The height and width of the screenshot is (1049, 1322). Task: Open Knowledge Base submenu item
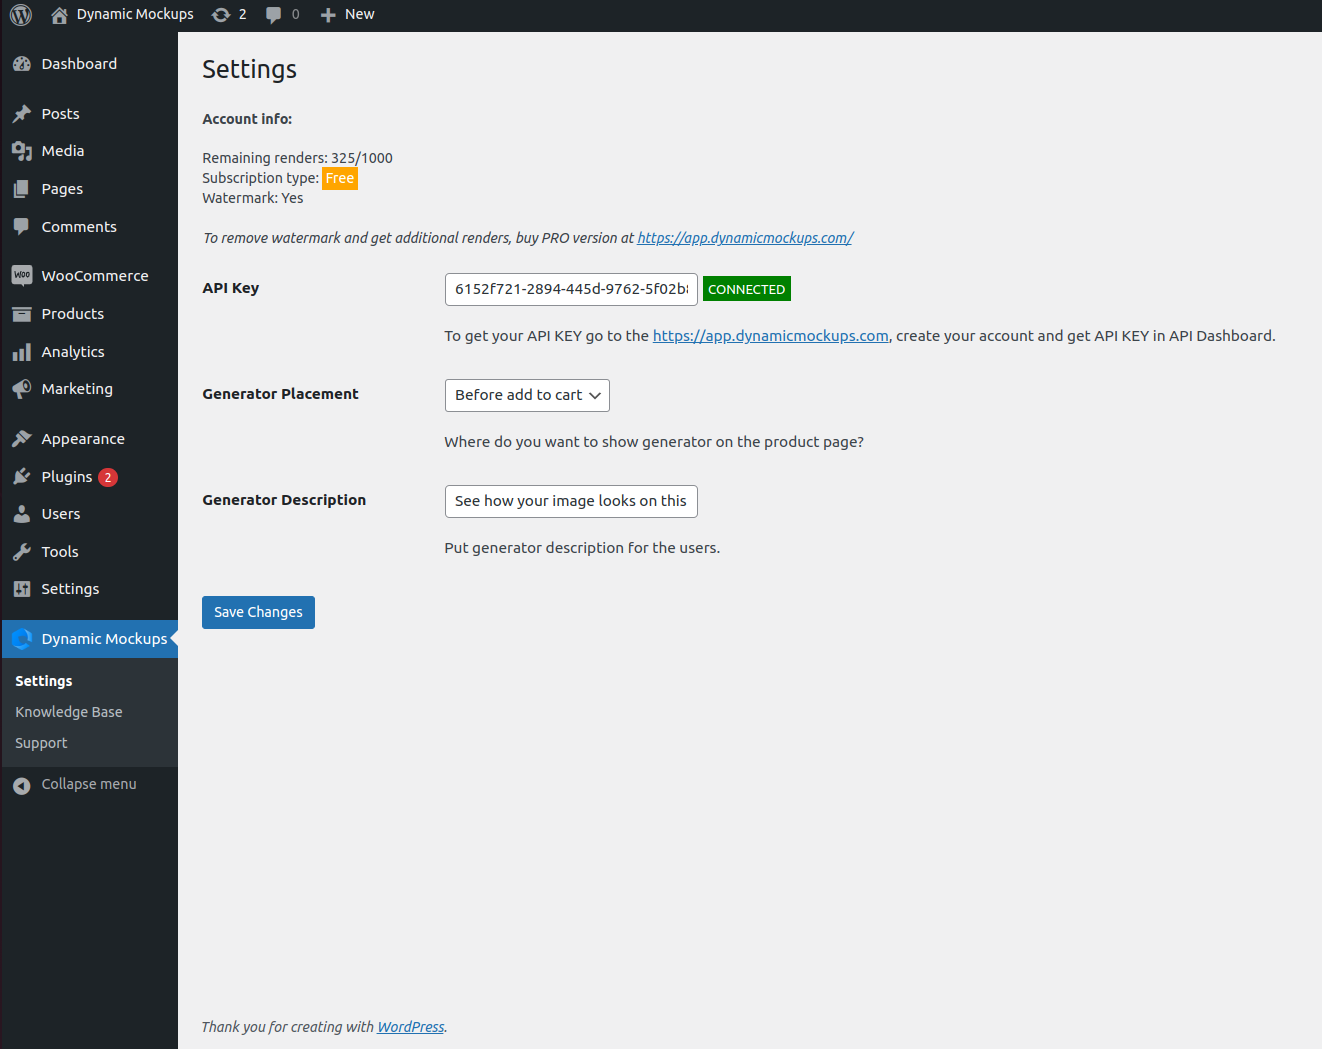click(69, 712)
